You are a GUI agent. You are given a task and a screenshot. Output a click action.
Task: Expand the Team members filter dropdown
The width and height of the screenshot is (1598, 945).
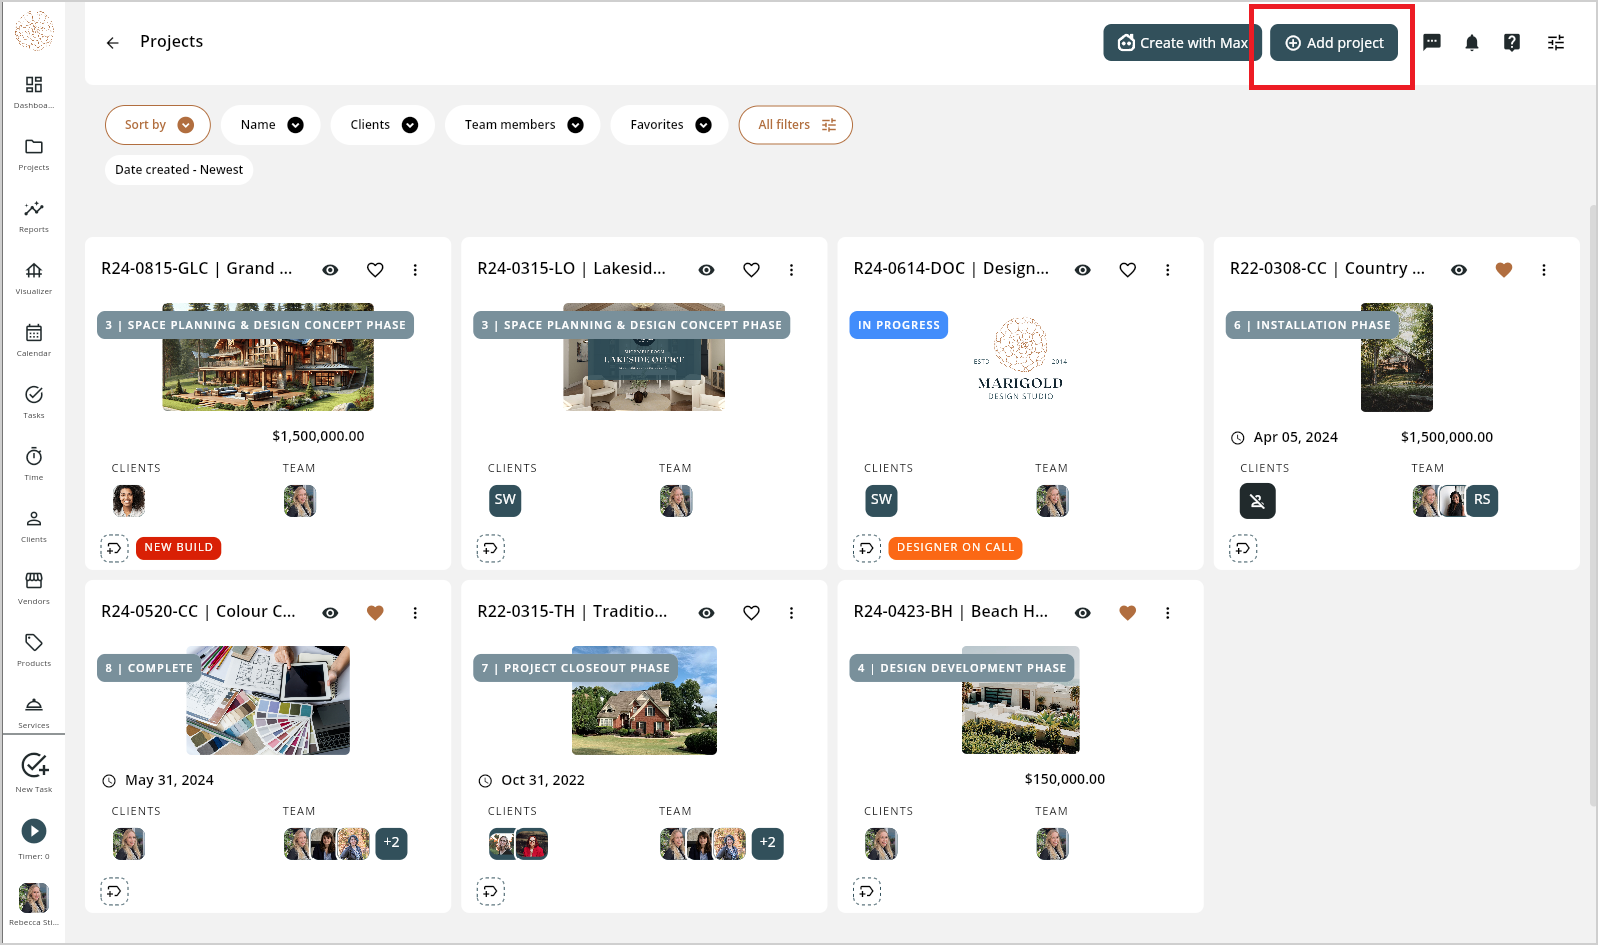[x=523, y=125]
